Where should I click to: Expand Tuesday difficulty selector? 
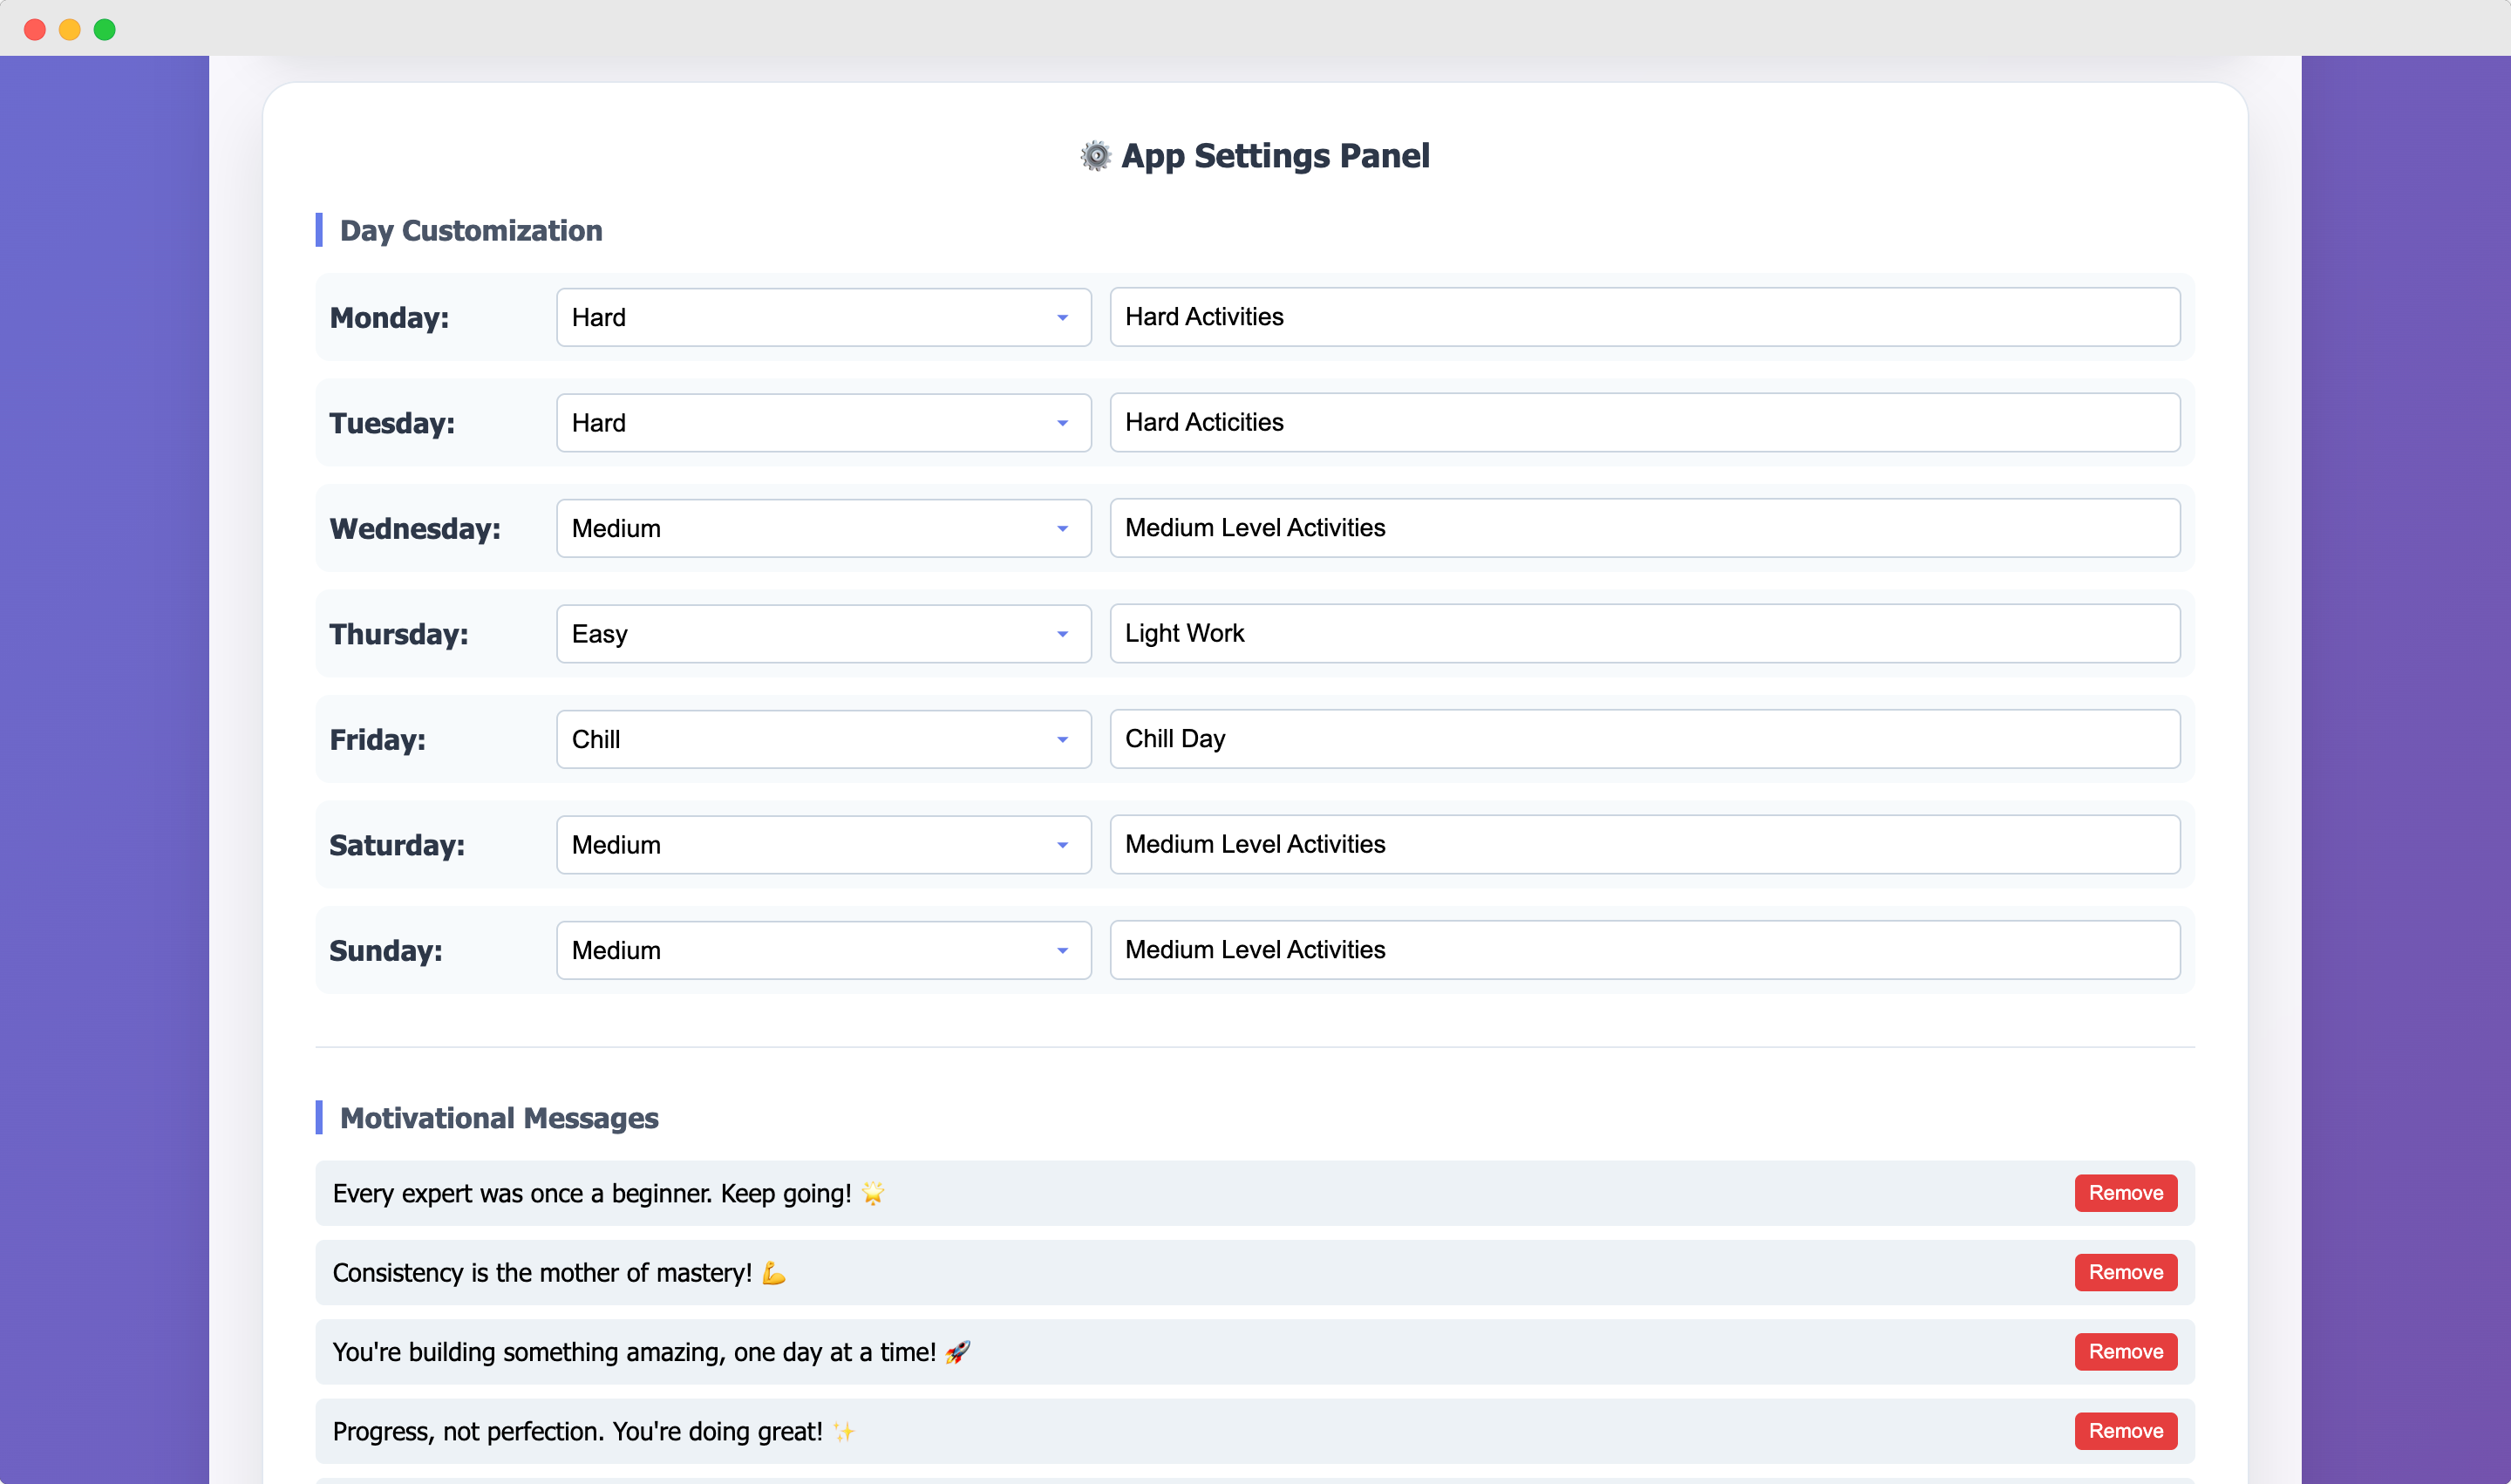coord(822,423)
